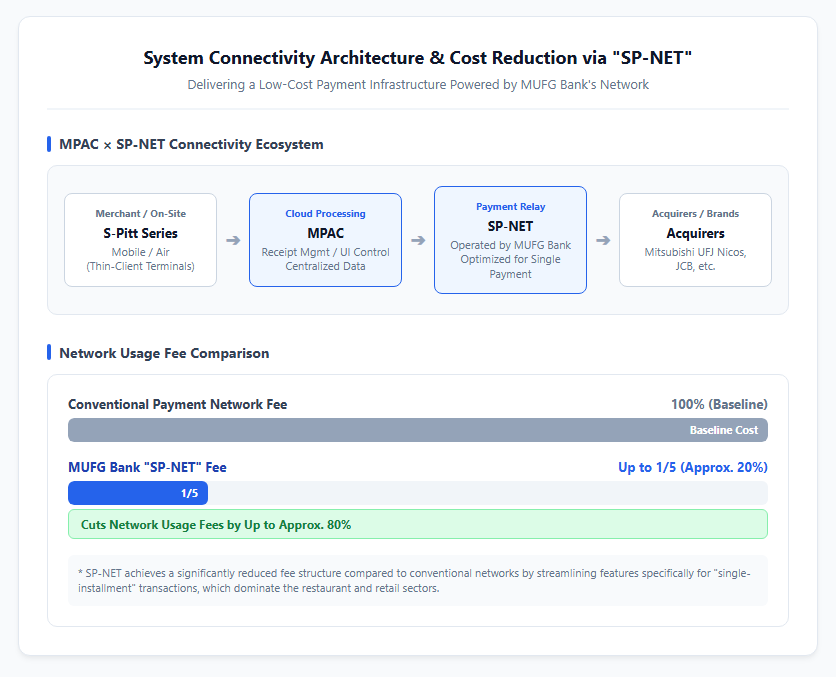Click the SP-NET single-installment footnote
836x677 pixels.
pos(418,581)
